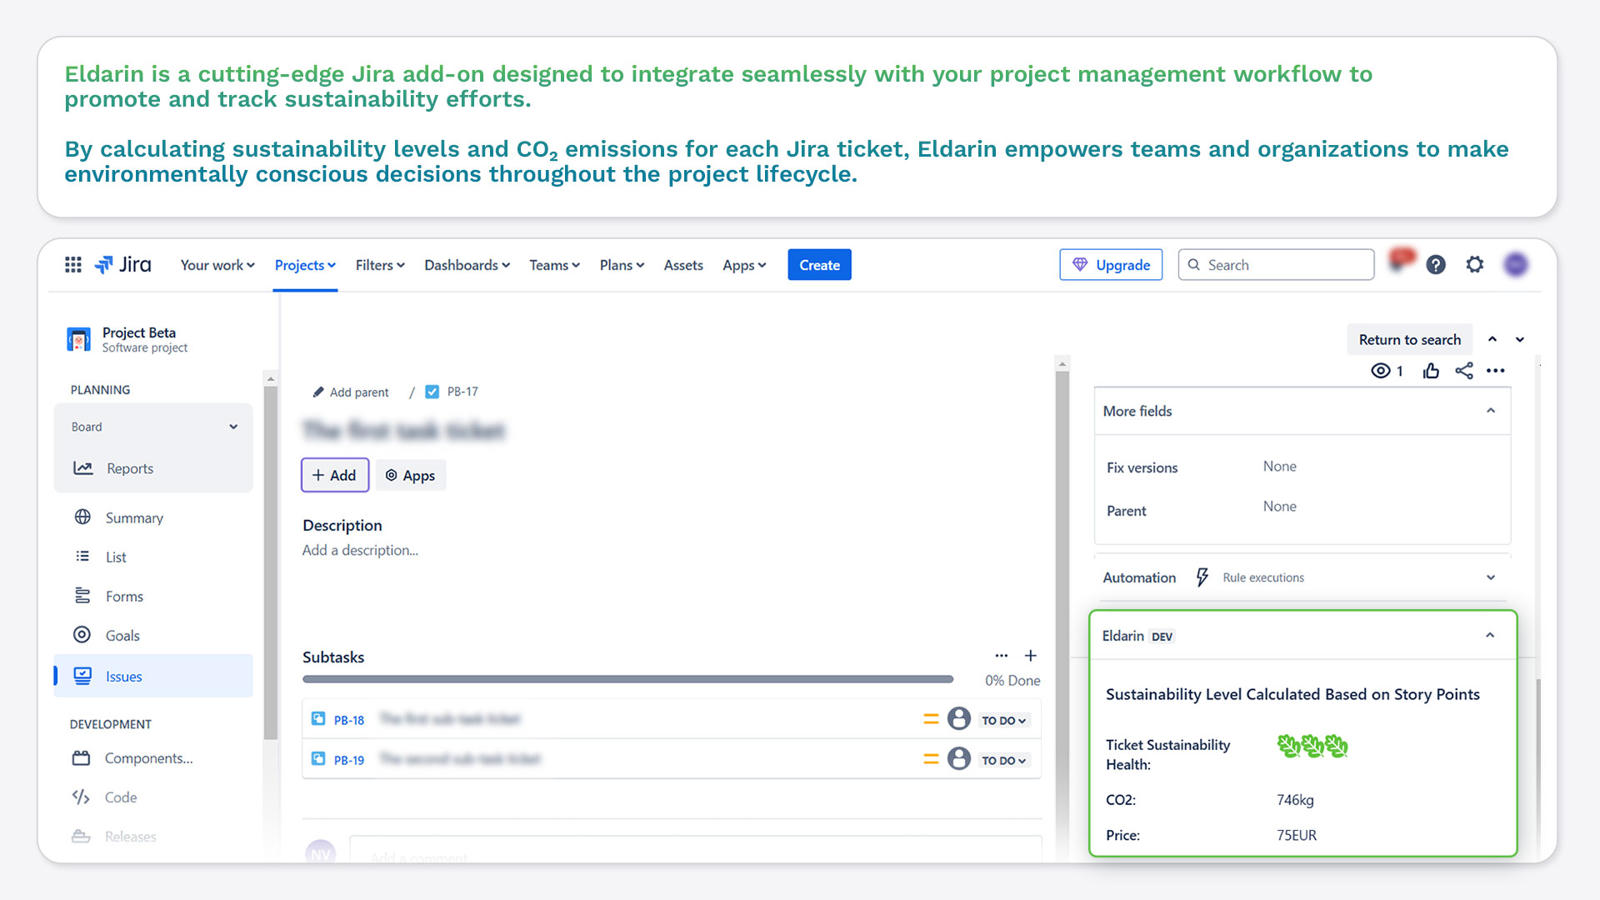Screen dimensions: 1600x900
Task: Collapse the Eldarin panel
Action: pos(1490,636)
